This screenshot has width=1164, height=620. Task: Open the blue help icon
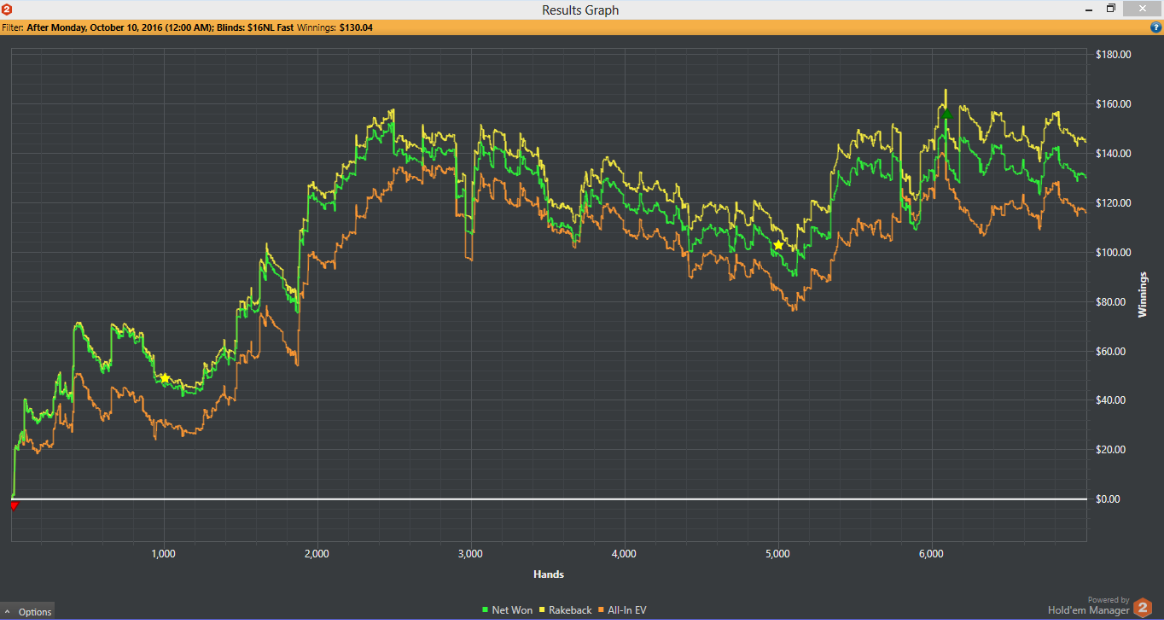[1155, 27]
